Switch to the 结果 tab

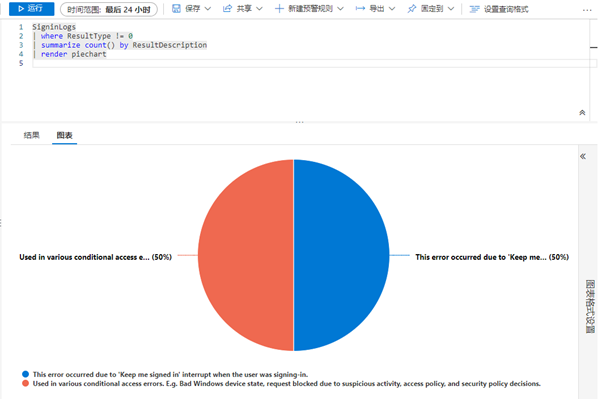[x=31, y=135]
